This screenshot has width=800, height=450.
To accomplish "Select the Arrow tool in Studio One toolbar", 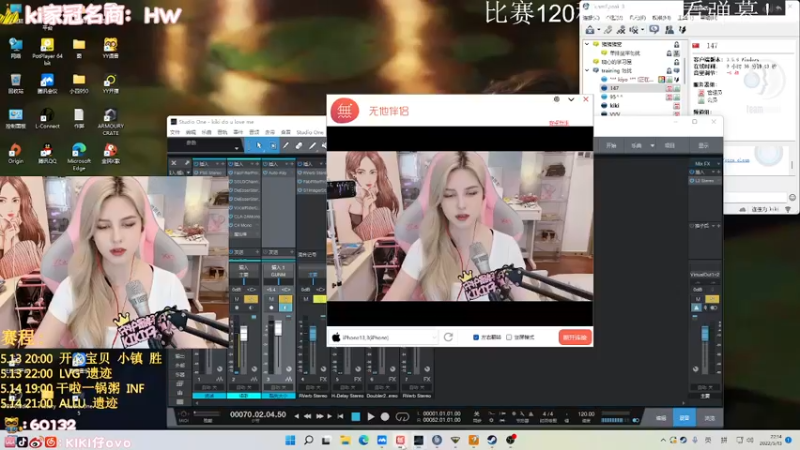I will tap(259, 146).
